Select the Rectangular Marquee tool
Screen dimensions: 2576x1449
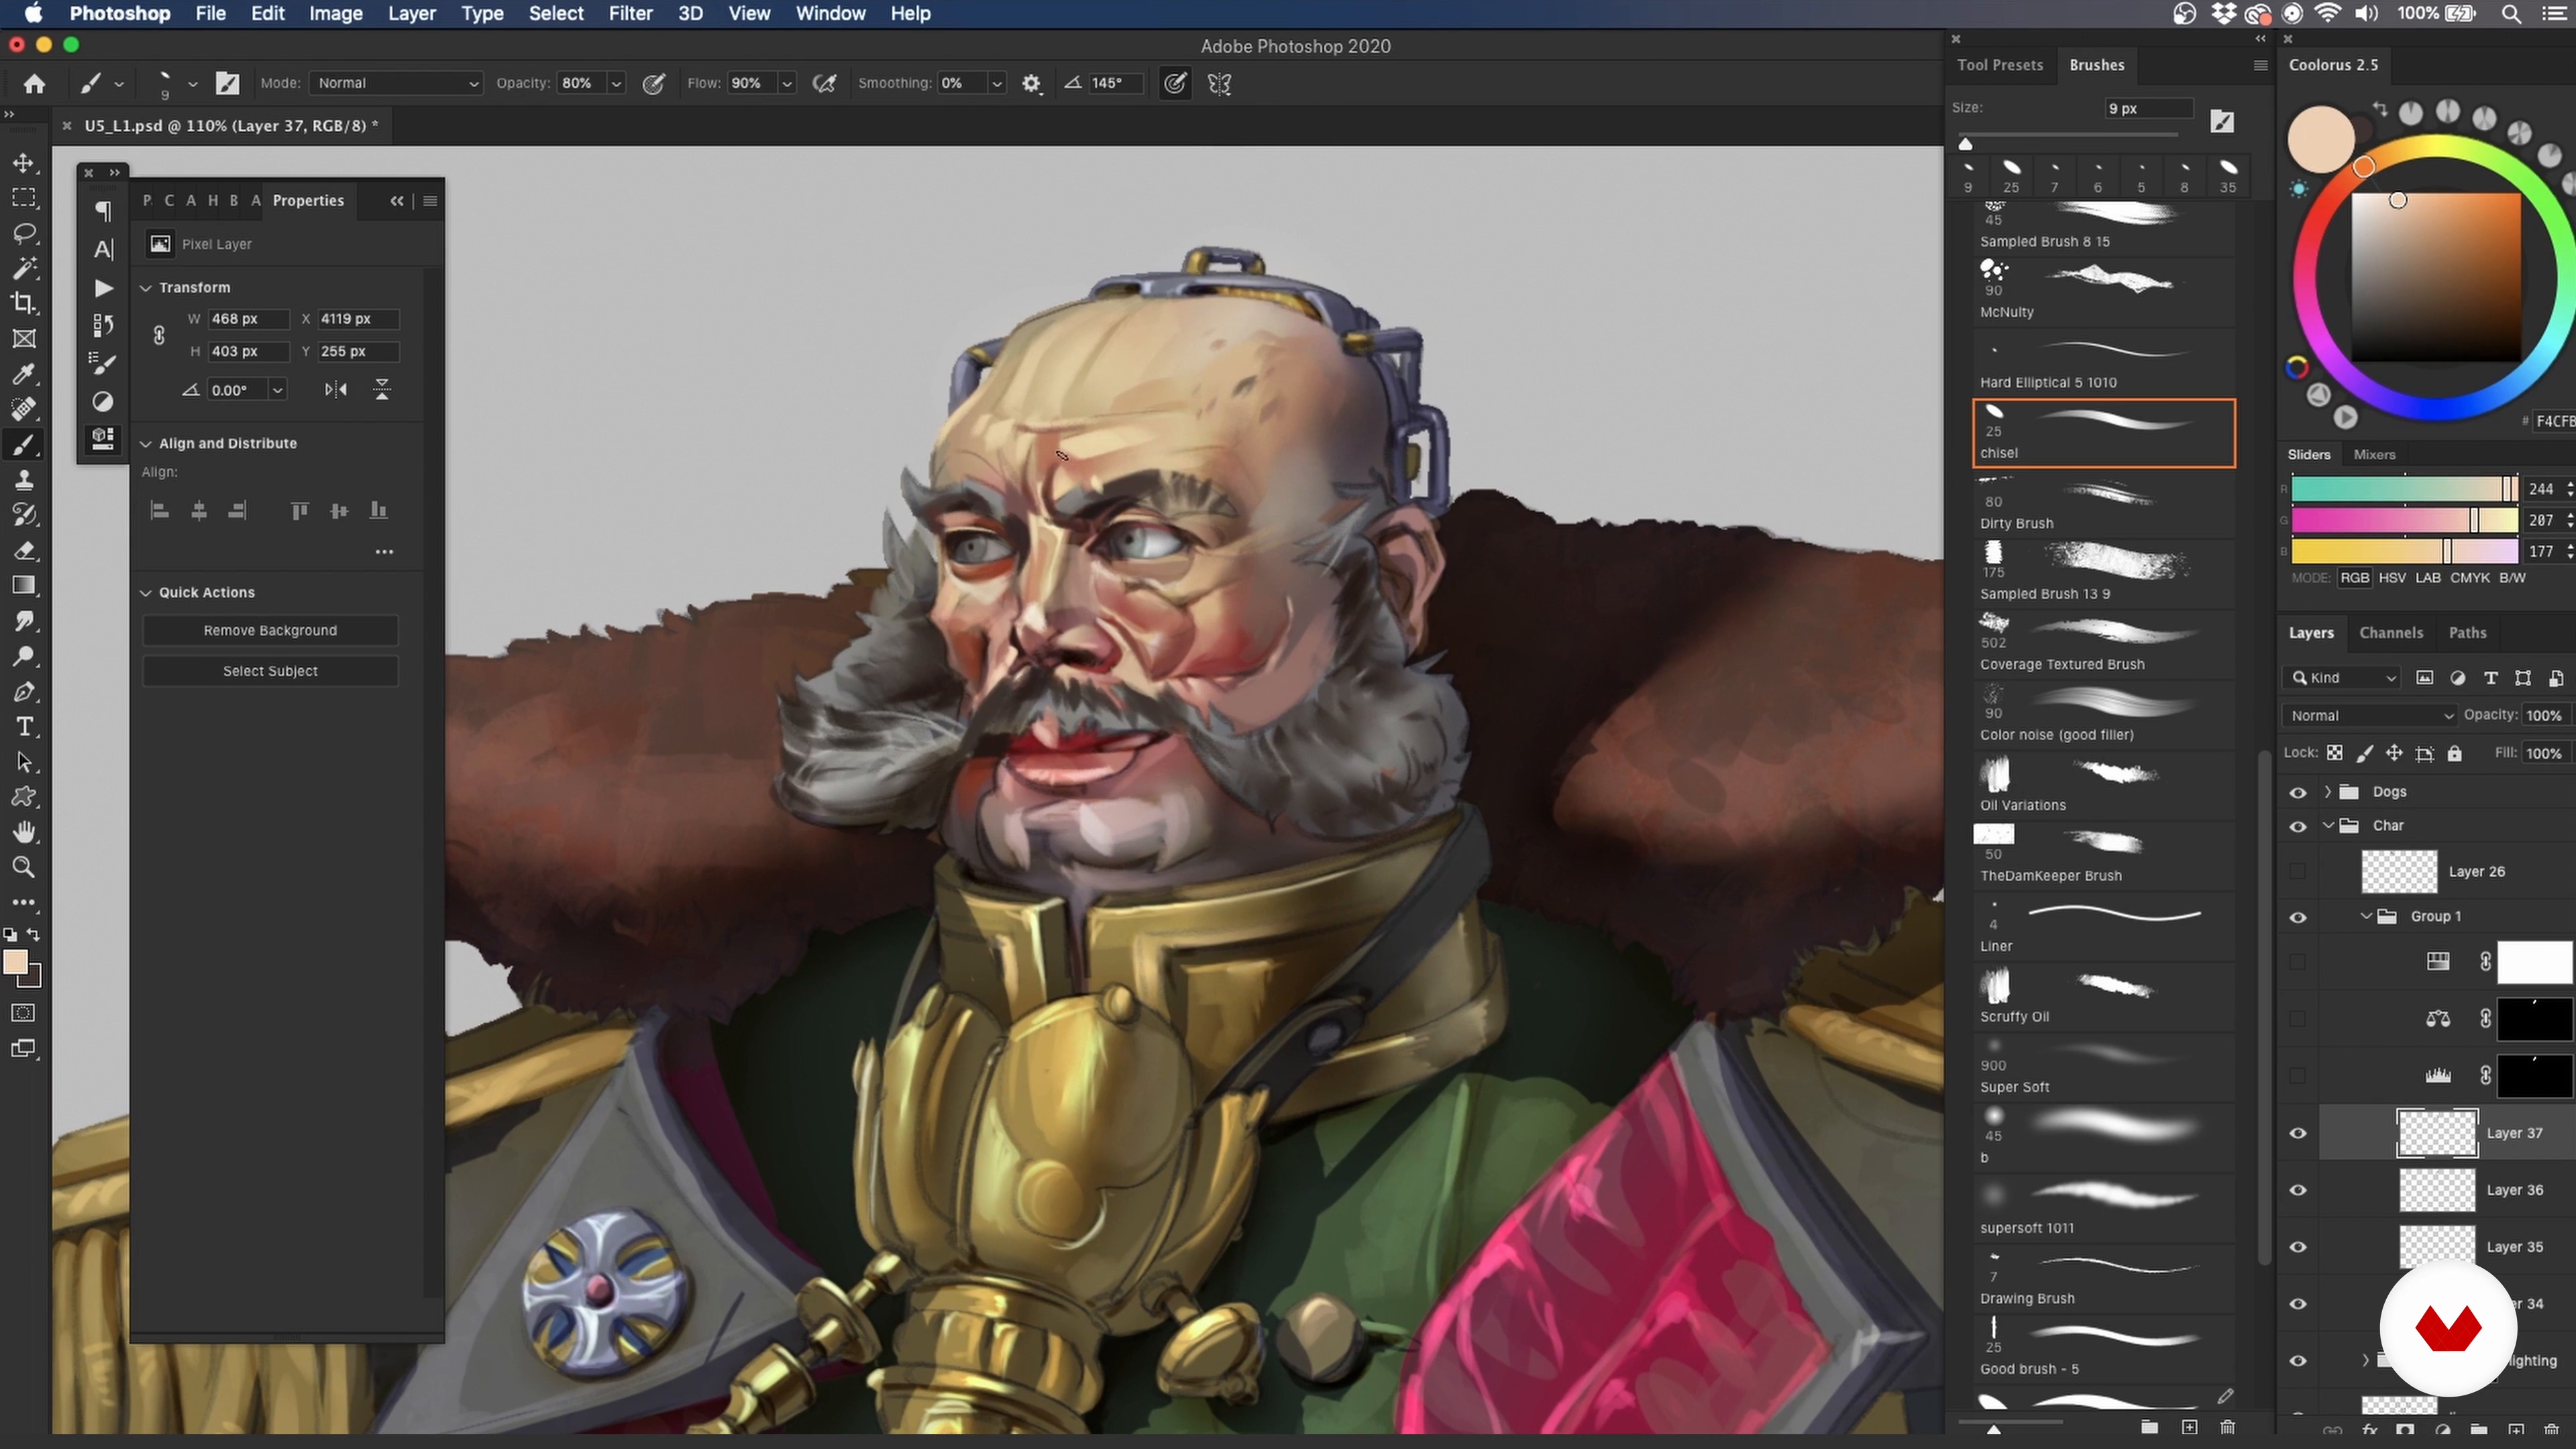[x=24, y=198]
